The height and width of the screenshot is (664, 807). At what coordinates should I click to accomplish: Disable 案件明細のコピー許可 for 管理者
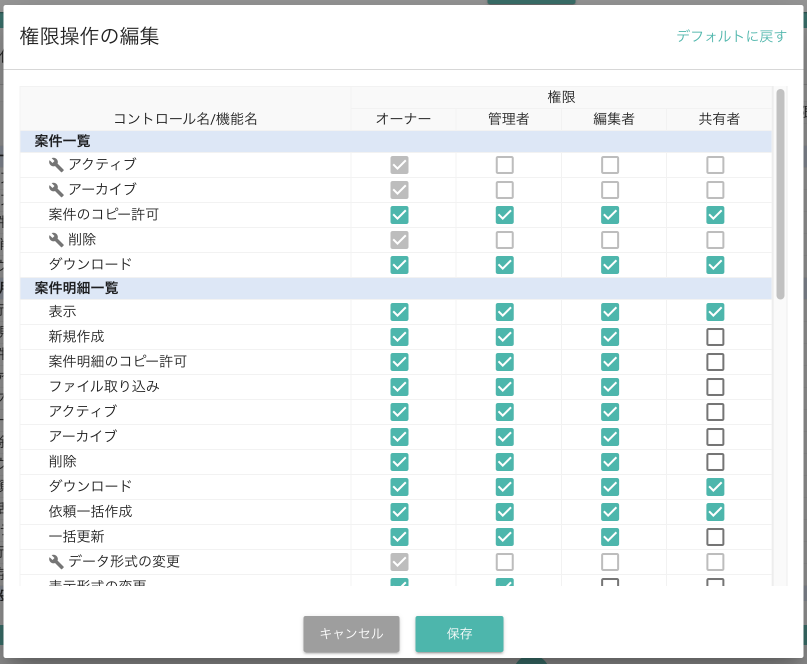tap(504, 362)
